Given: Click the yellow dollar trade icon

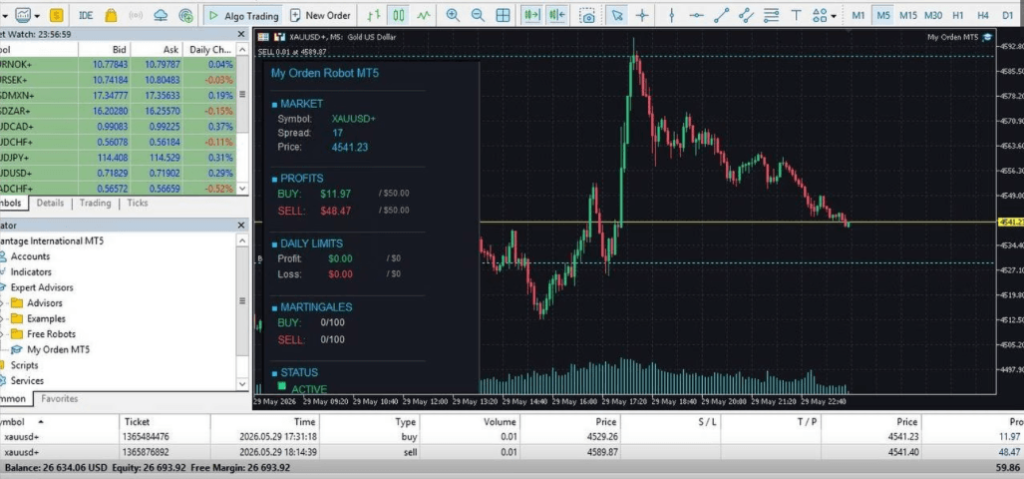Looking at the screenshot, I should (57, 14).
